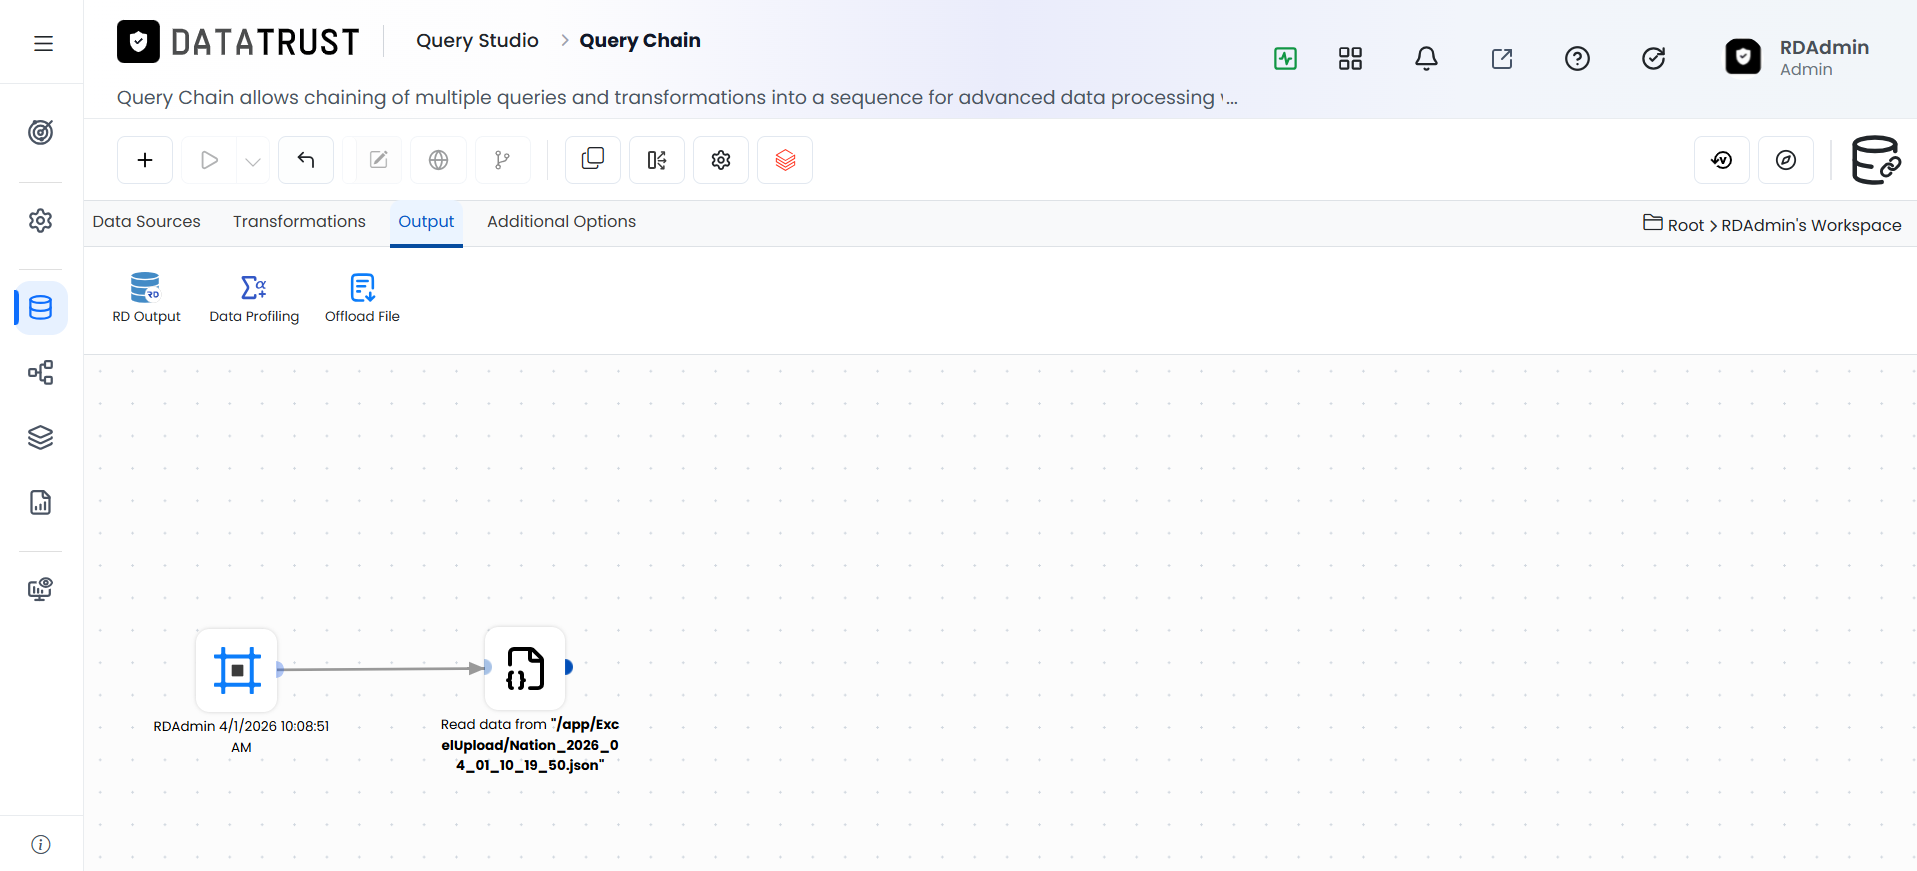Image resolution: width=1917 pixels, height=871 pixels.
Task: Select the RD Output component
Action: 146,298
